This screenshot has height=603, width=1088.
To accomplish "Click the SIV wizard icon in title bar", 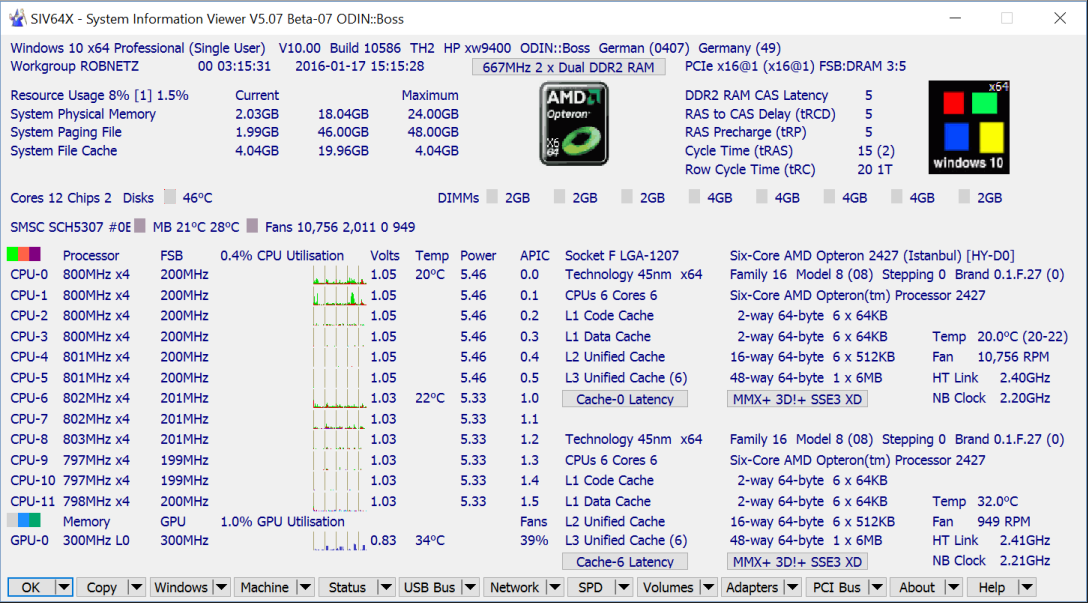I will 18,19.
